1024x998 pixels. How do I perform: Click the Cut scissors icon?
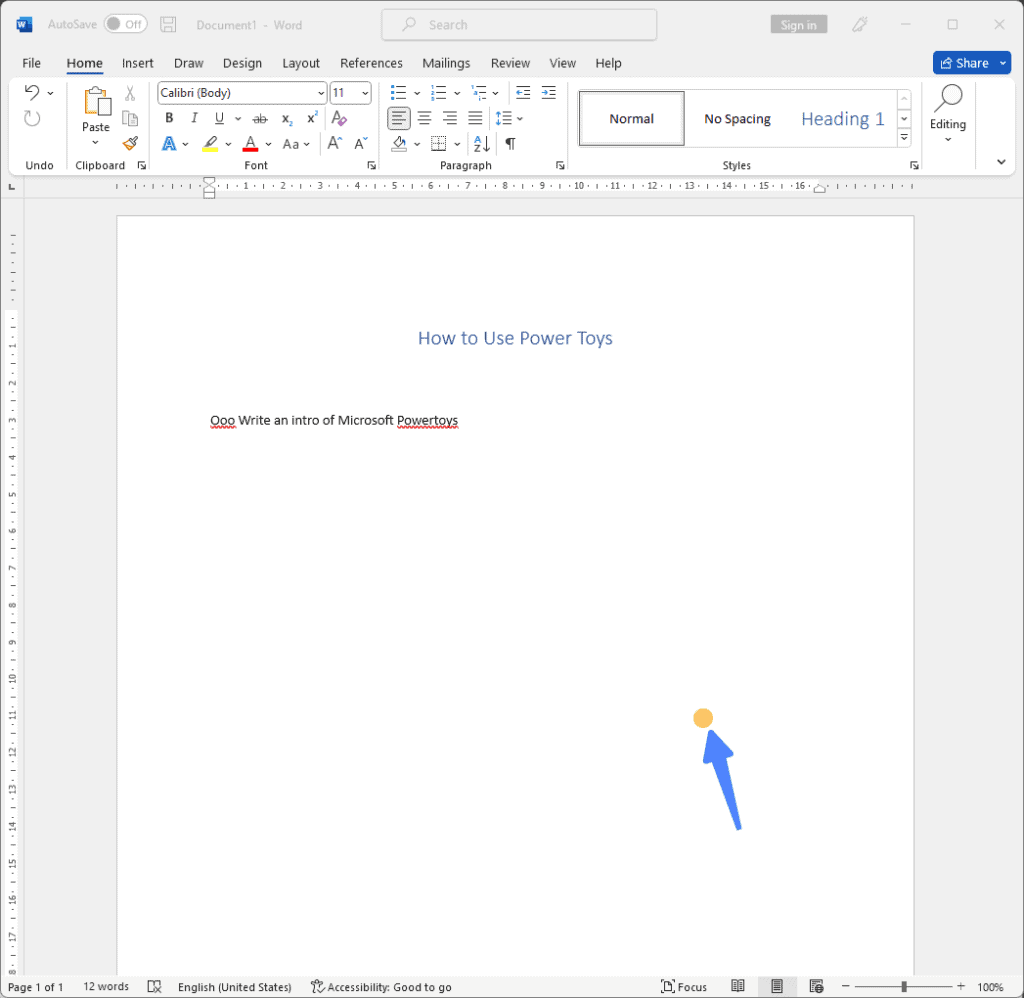point(130,93)
